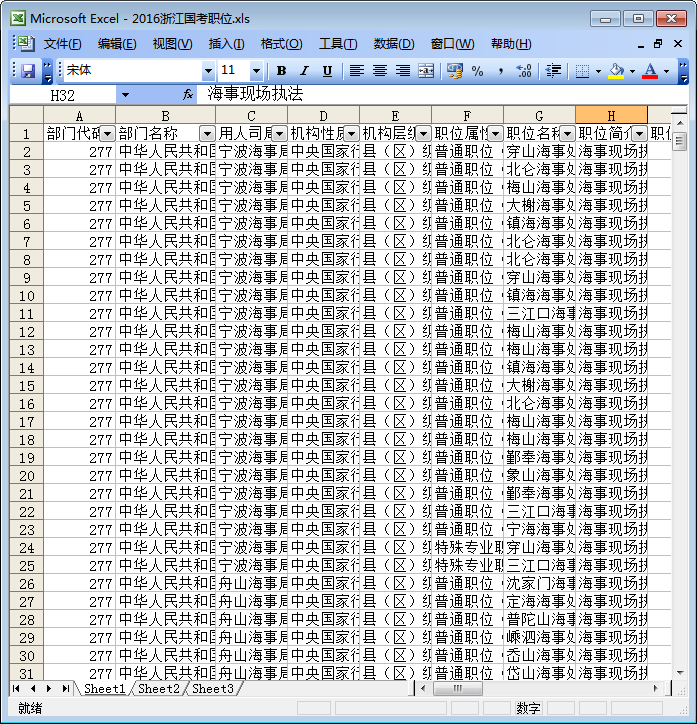Align cell text to the left
The image size is (697, 724).
pos(356,71)
